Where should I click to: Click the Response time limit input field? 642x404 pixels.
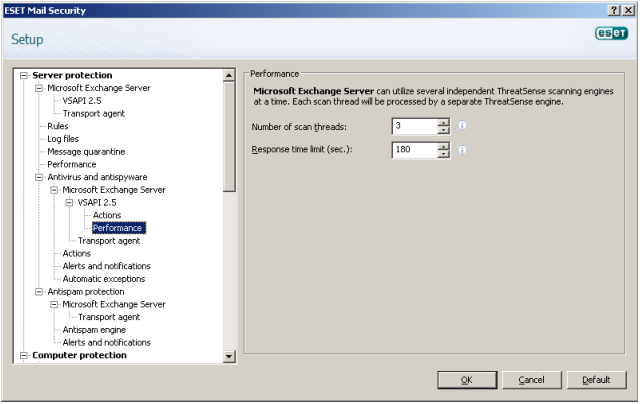tap(415, 150)
